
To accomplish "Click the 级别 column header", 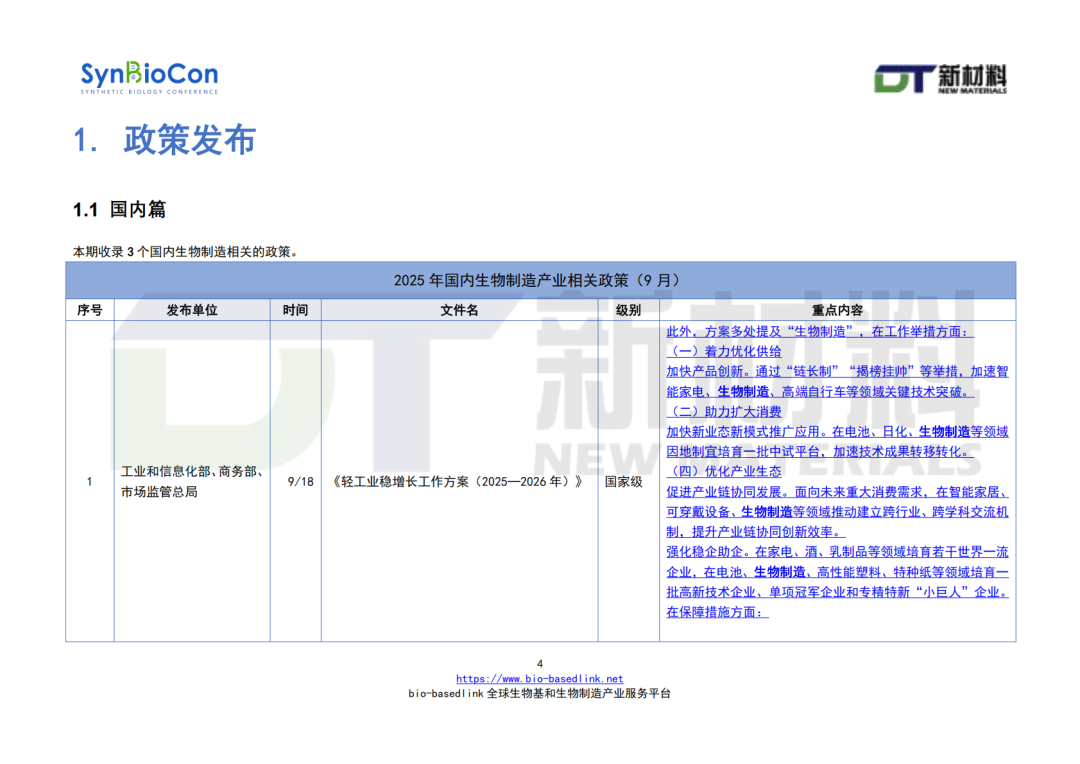I will [628, 310].
